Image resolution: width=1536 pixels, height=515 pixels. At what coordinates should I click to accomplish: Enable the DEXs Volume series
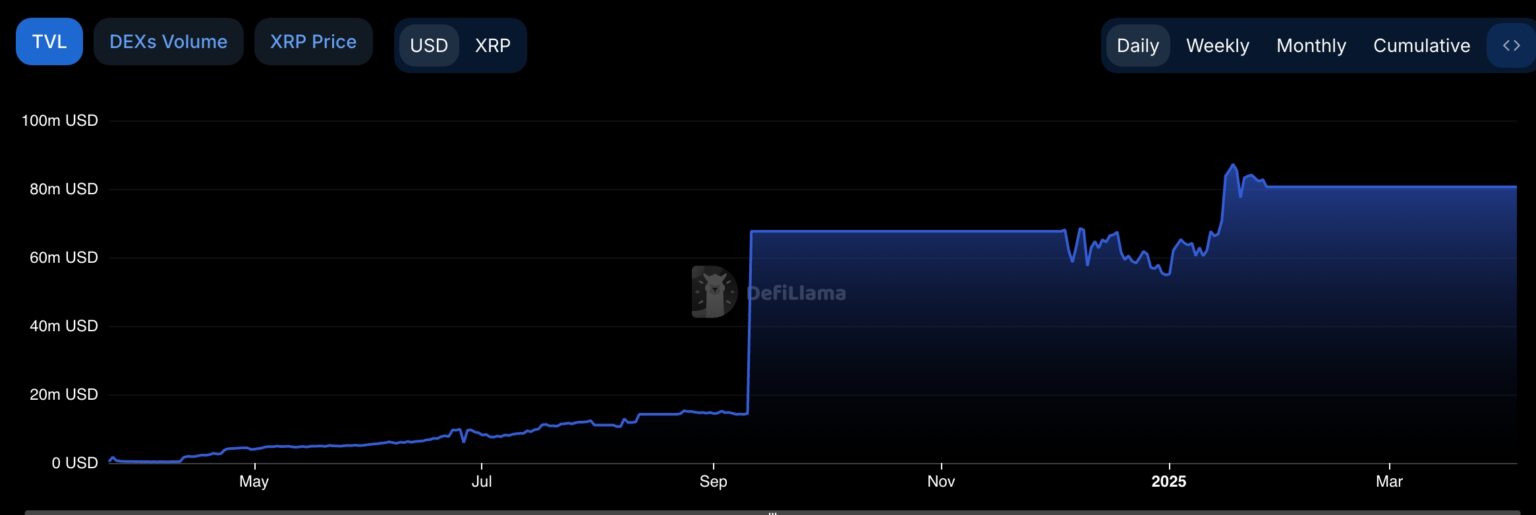168,42
